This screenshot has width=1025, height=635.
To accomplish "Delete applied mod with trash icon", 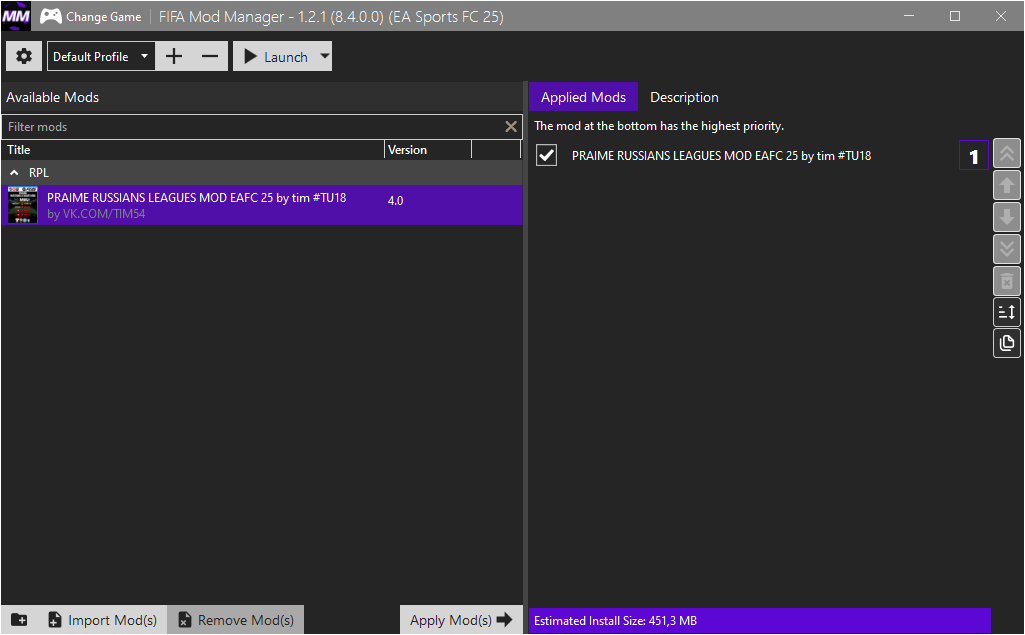I will [x=1007, y=281].
